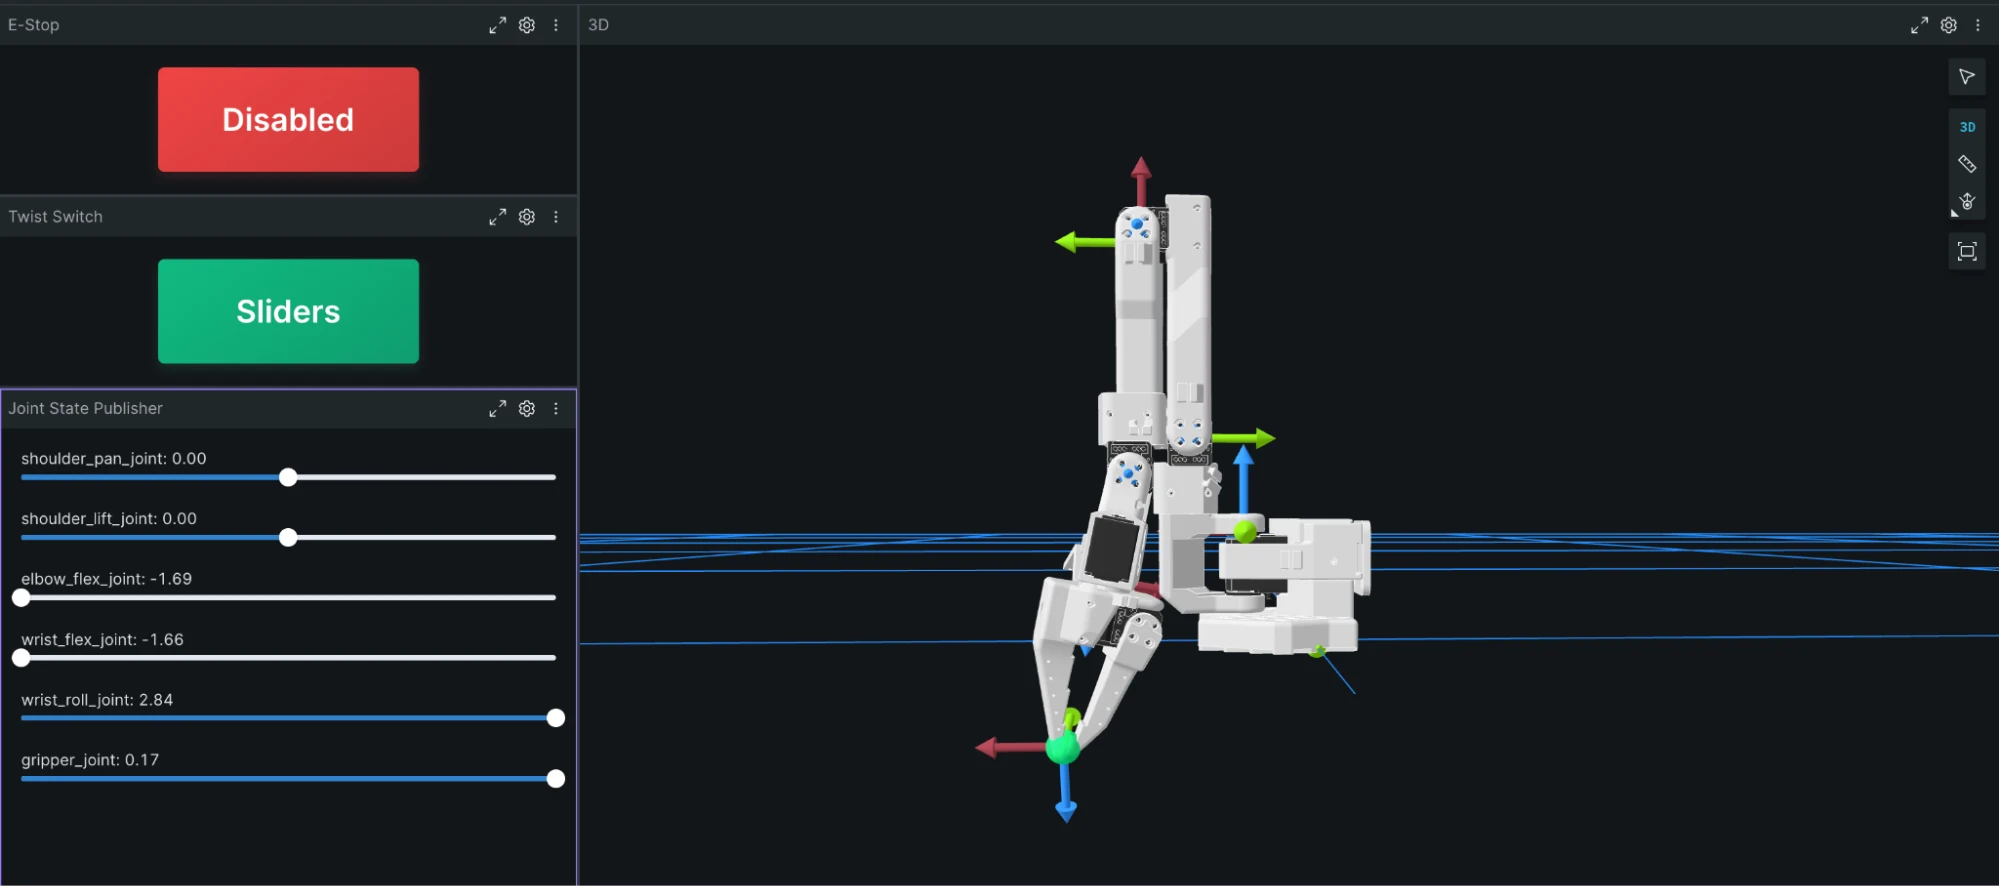Click the frame view icon in 3D toolbar
This screenshot has height=887, width=1999.
click(1967, 252)
